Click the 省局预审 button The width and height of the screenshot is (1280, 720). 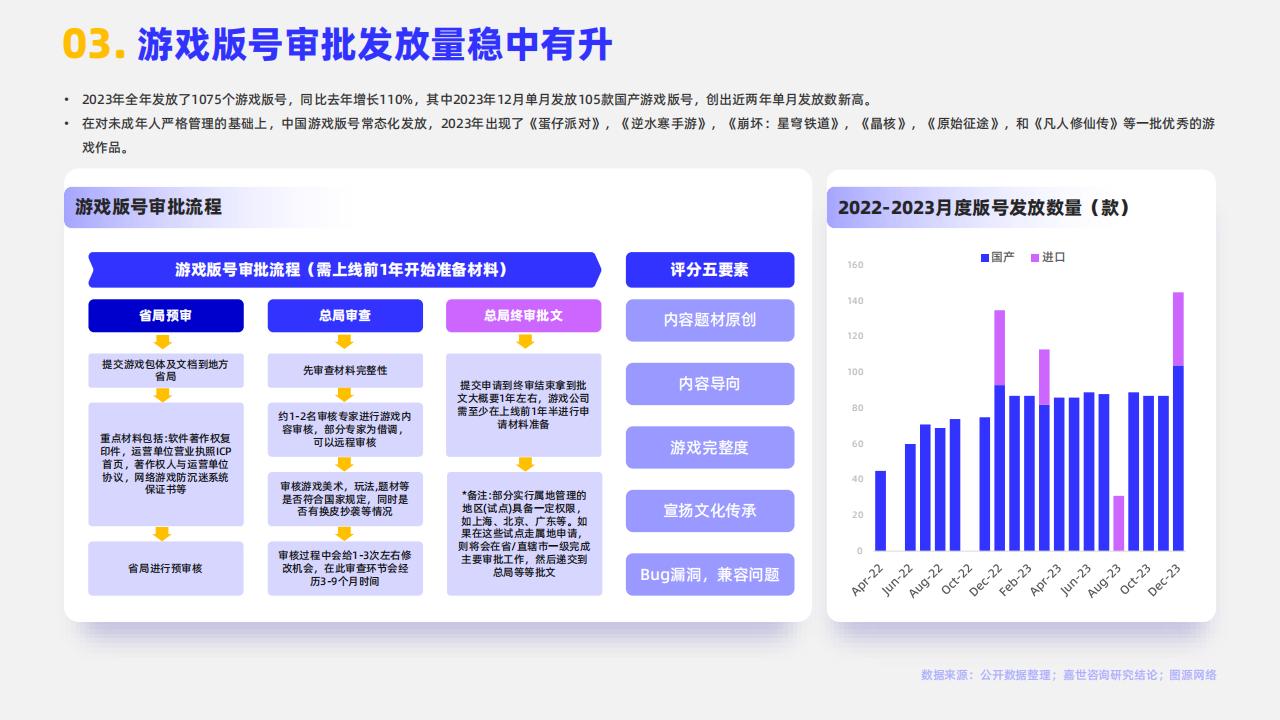click(166, 316)
